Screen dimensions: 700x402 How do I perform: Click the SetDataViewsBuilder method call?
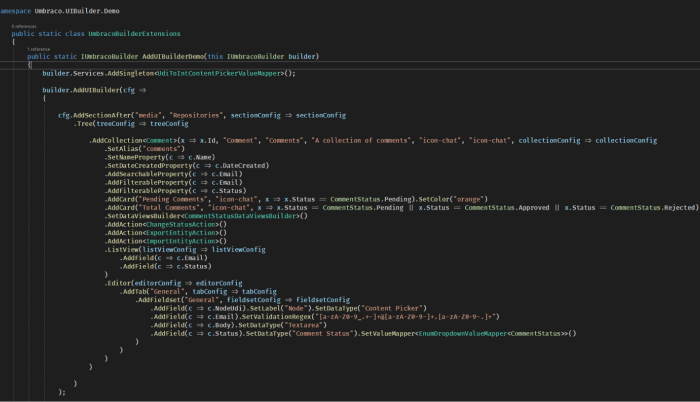pyautogui.click(x=149, y=215)
